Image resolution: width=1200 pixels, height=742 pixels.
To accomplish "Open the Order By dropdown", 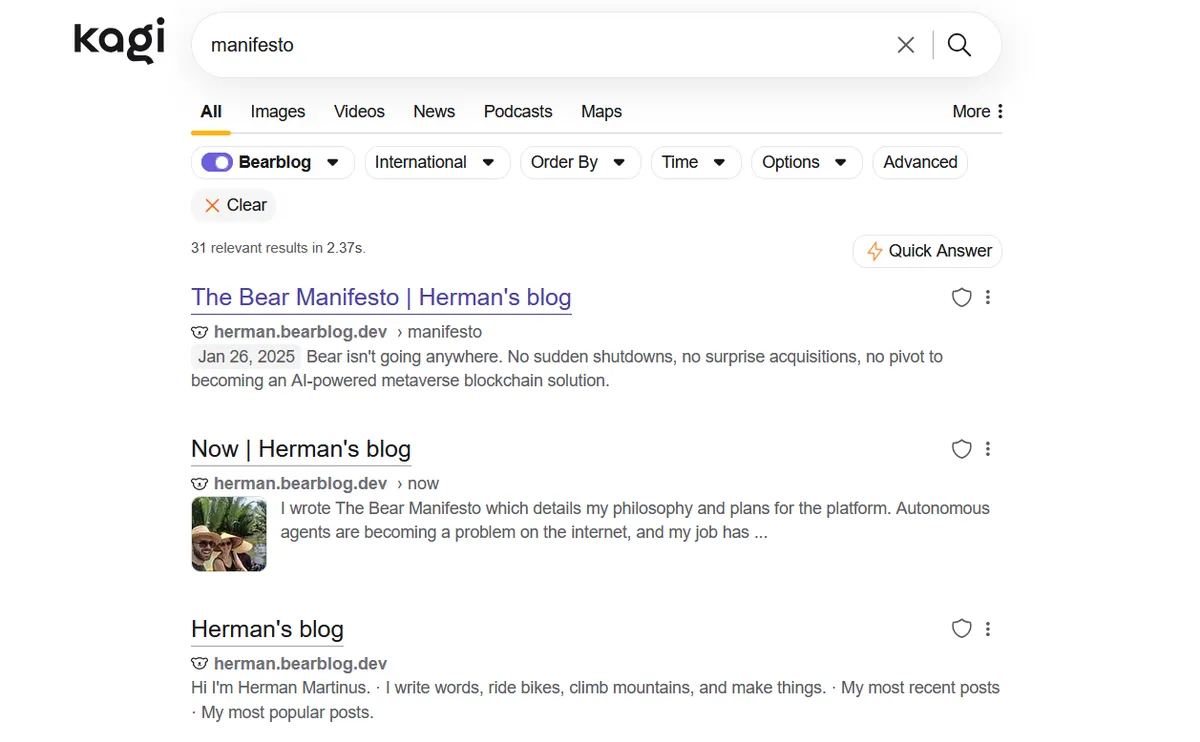I will point(580,162).
